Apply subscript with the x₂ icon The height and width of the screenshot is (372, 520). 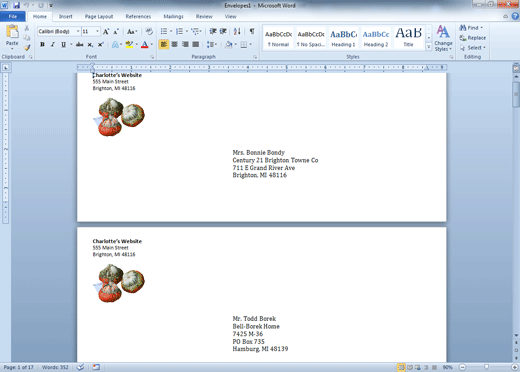click(x=90, y=44)
